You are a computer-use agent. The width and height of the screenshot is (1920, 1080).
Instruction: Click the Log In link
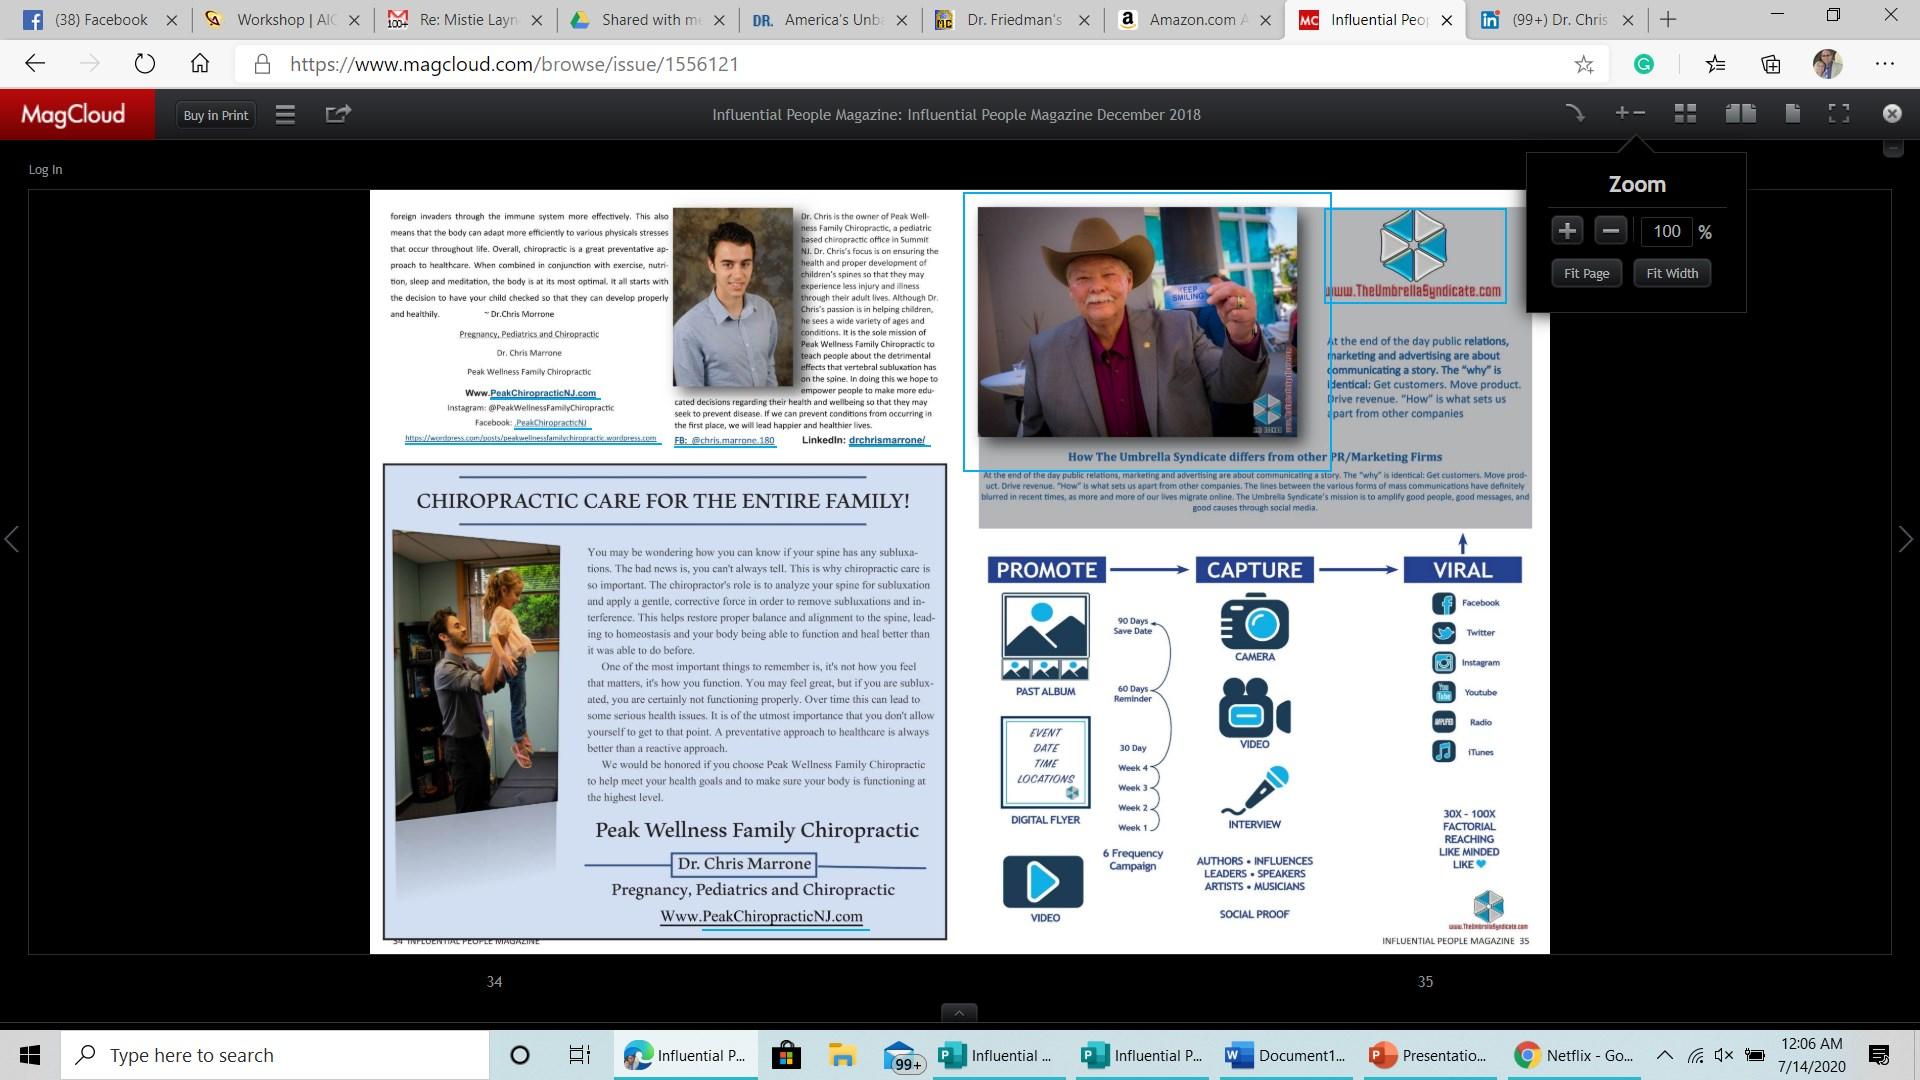pyautogui.click(x=45, y=169)
